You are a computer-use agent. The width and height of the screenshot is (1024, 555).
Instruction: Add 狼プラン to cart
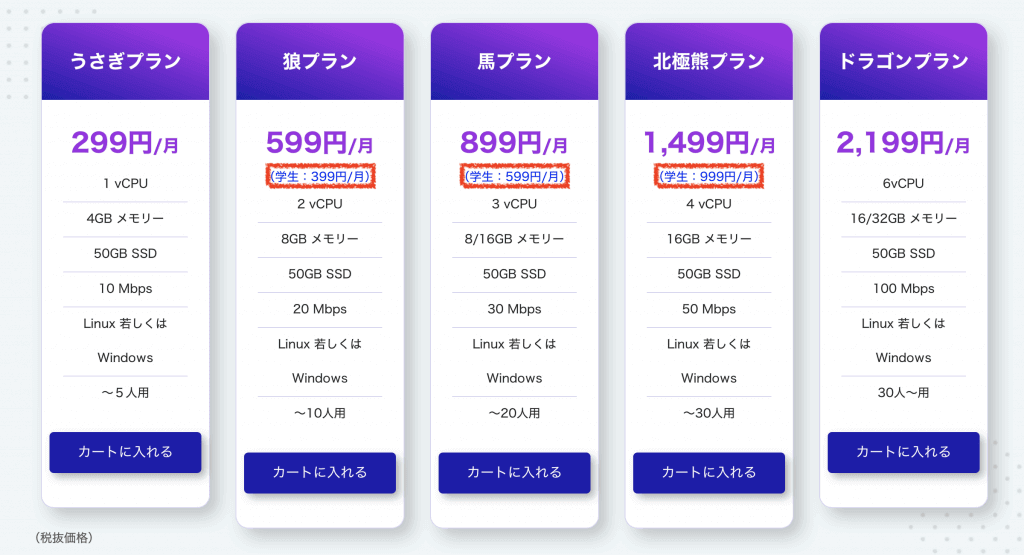coord(320,473)
